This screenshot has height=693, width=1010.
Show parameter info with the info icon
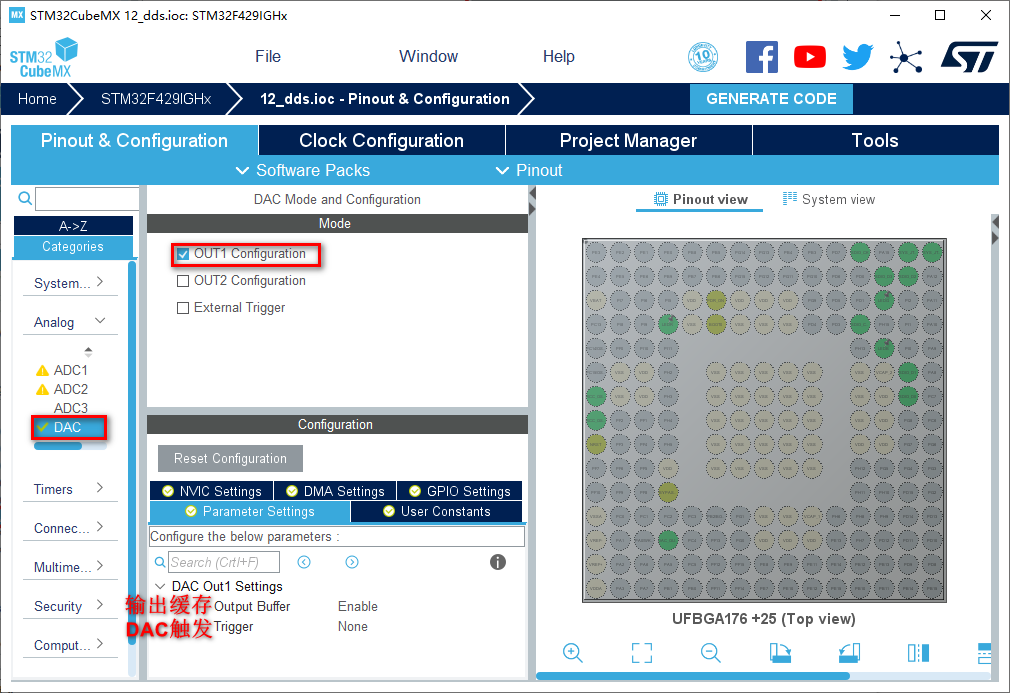click(498, 562)
